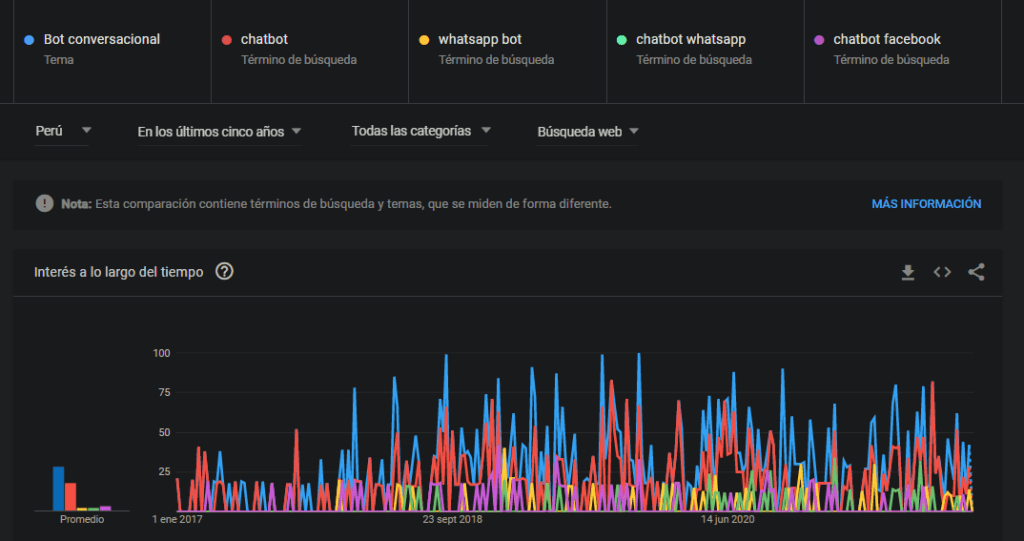This screenshot has width=1024, height=541.
Task: Click the purple average bar in Promedio
Action: 105,508
